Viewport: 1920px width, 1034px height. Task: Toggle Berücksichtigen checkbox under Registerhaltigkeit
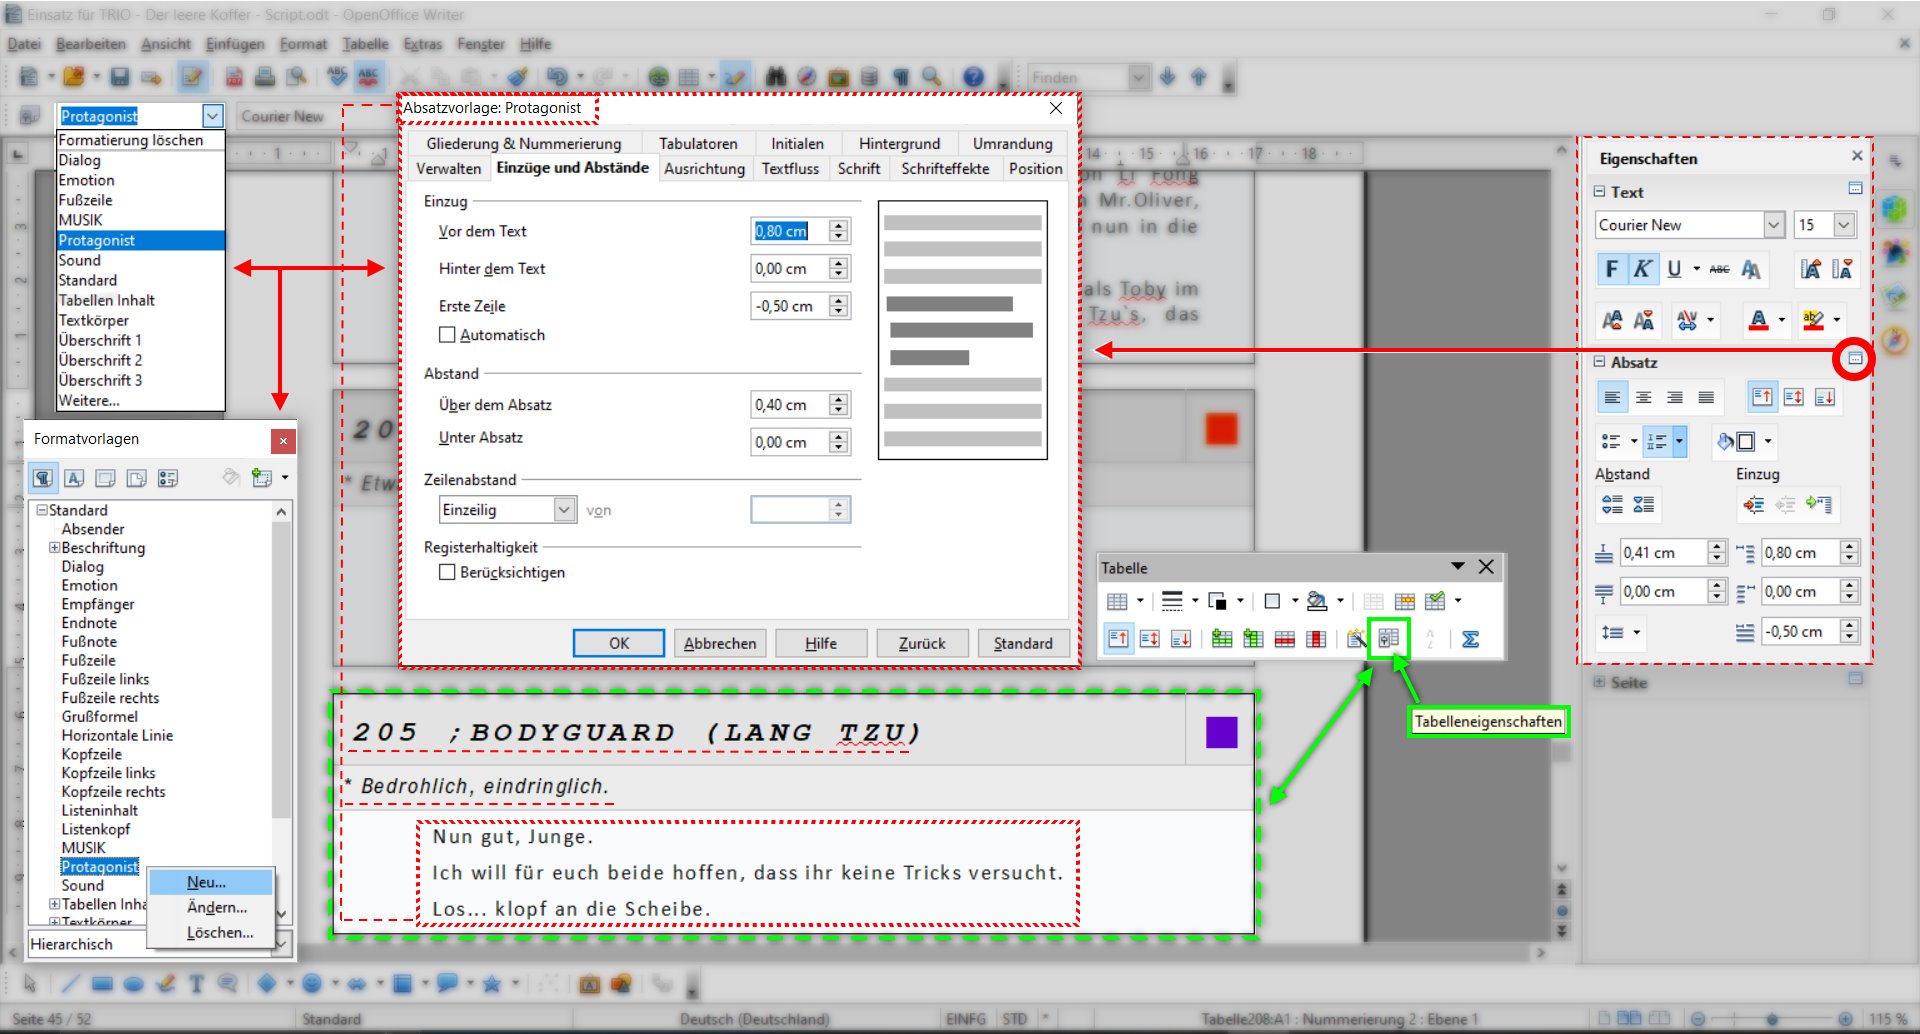pos(447,572)
